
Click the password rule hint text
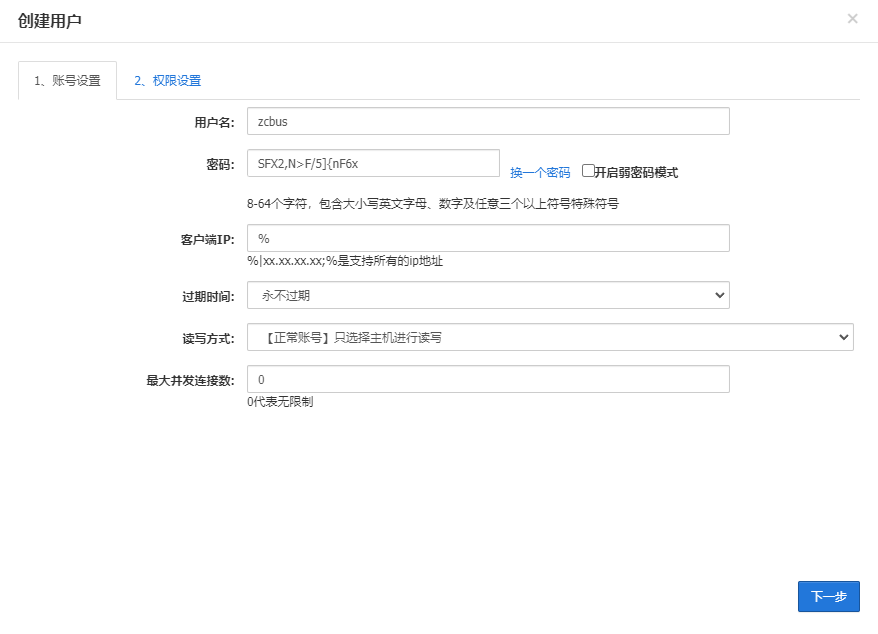click(432, 204)
